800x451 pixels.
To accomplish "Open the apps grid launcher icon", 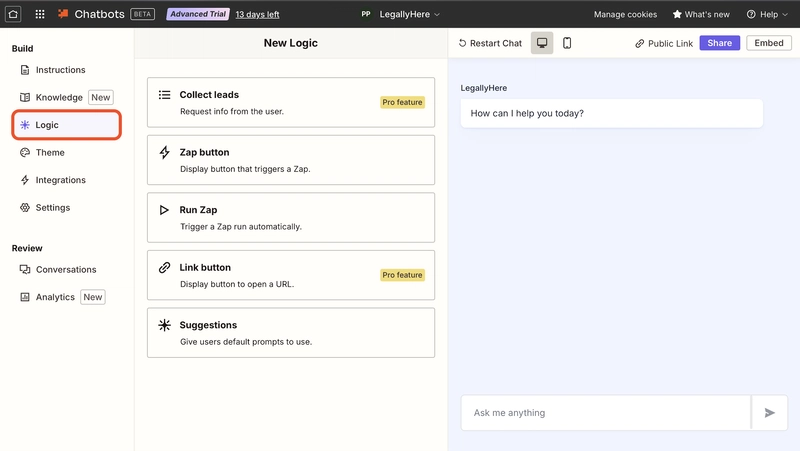I will click(x=40, y=14).
